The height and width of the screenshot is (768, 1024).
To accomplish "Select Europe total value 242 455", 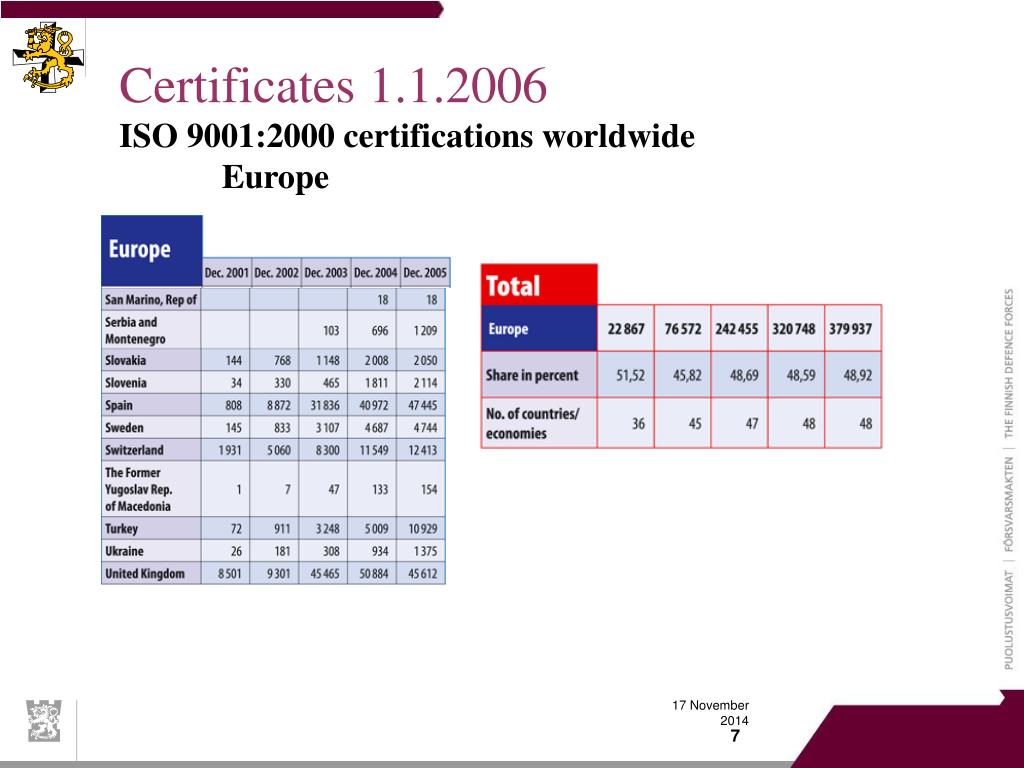I will pos(737,328).
